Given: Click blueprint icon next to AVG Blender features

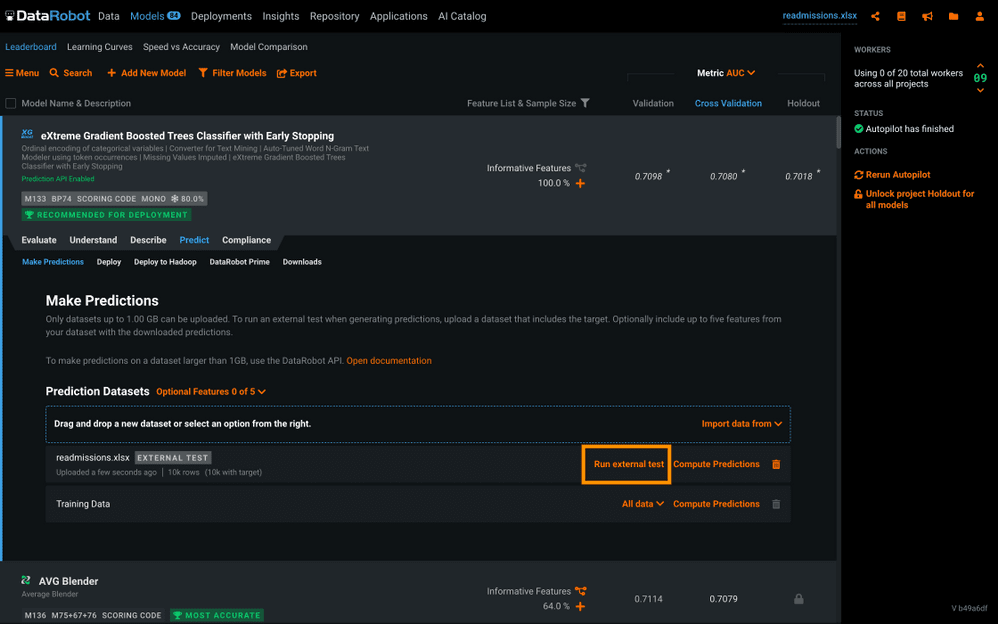Looking at the screenshot, I should (x=580, y=591).
